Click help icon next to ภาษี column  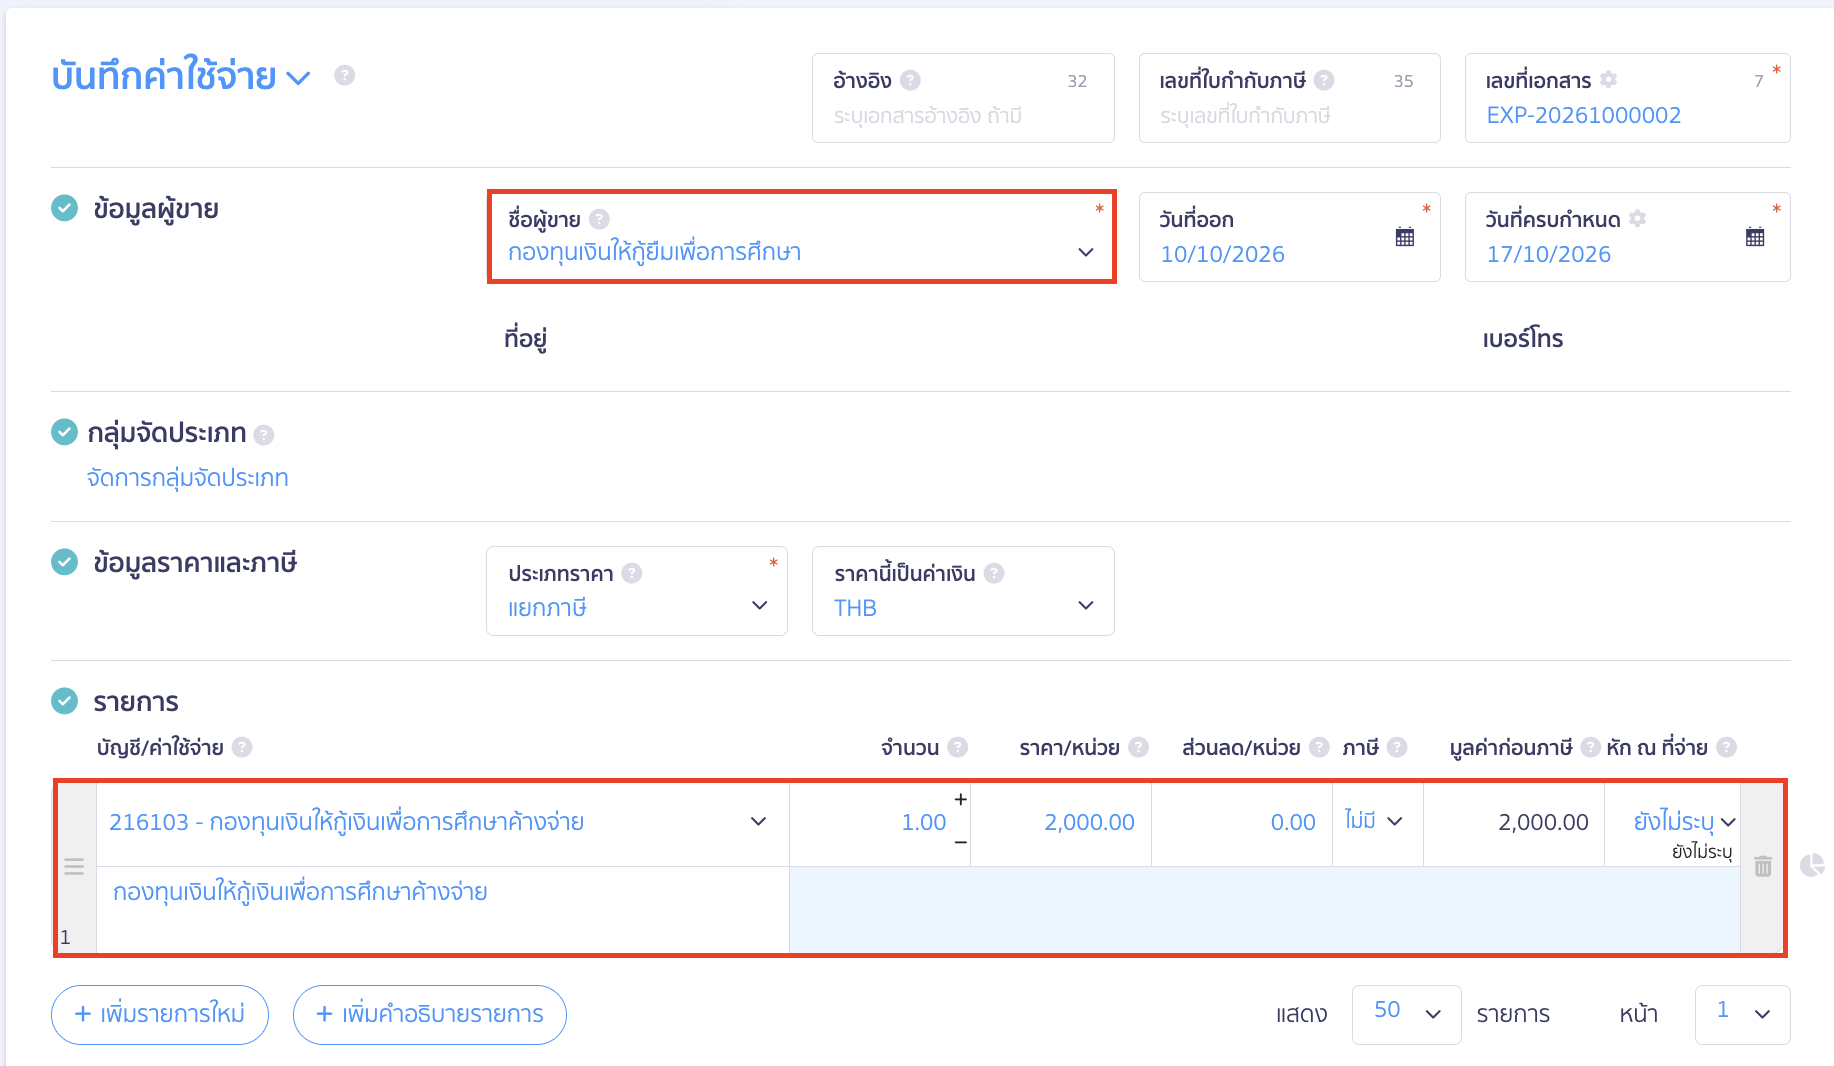(x=1397, y=747)
